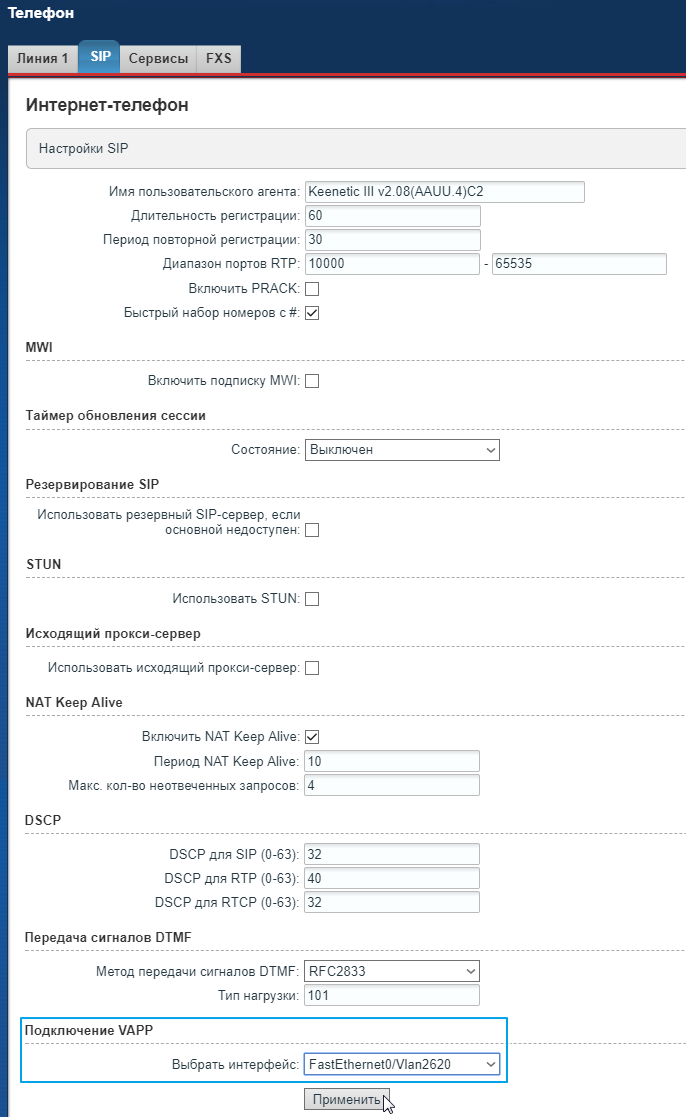Viewport: 686px width, 1117px height.
Task: Open the VAPP interface dropdown
Action: (401, 1064)
